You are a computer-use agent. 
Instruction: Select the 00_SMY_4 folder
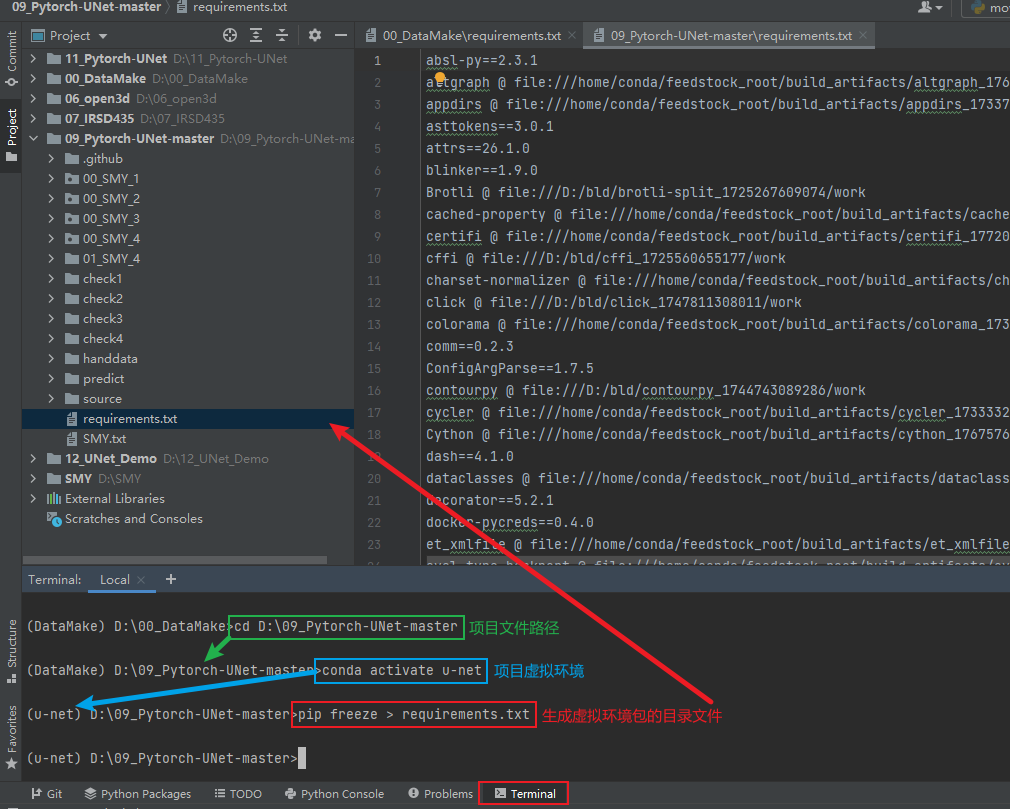tap(111, 238)
